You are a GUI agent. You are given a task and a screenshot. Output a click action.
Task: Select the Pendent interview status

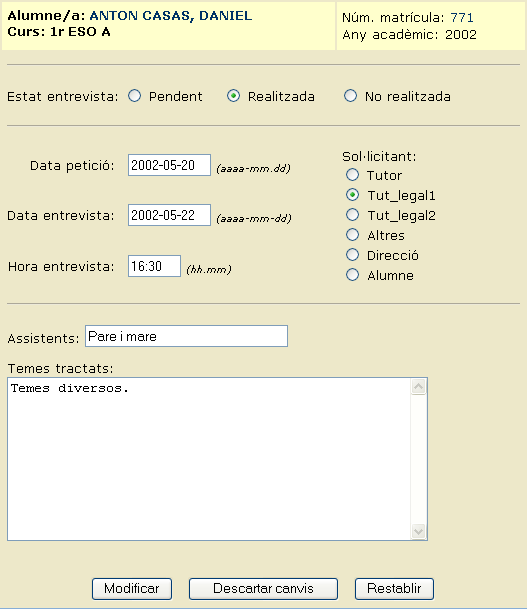tap(135, 96)
